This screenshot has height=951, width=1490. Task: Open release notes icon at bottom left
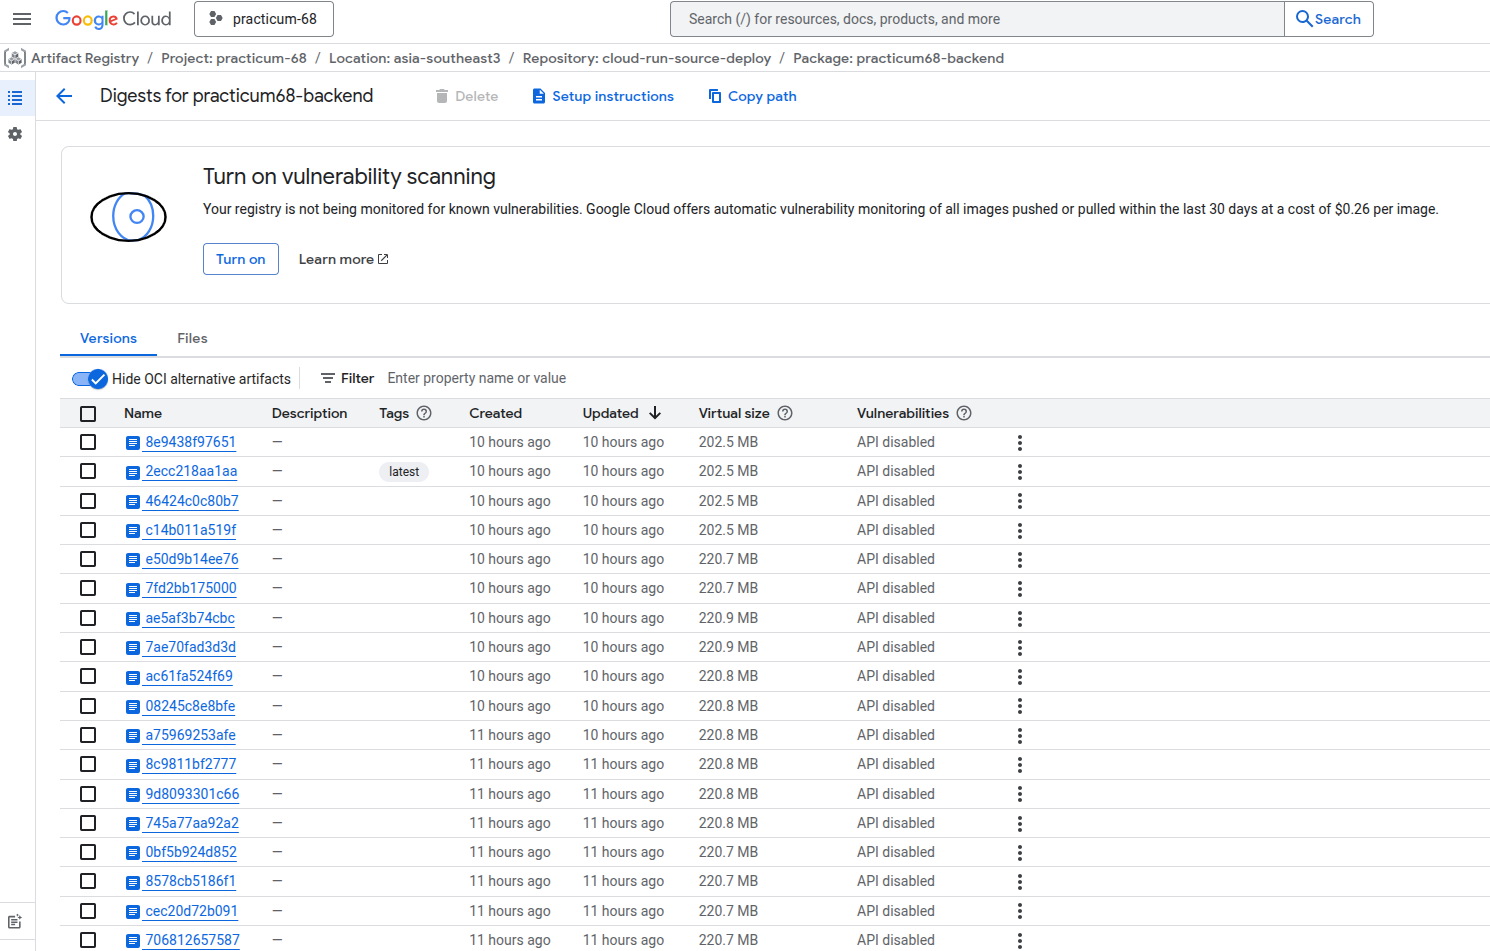pos(15,922)
